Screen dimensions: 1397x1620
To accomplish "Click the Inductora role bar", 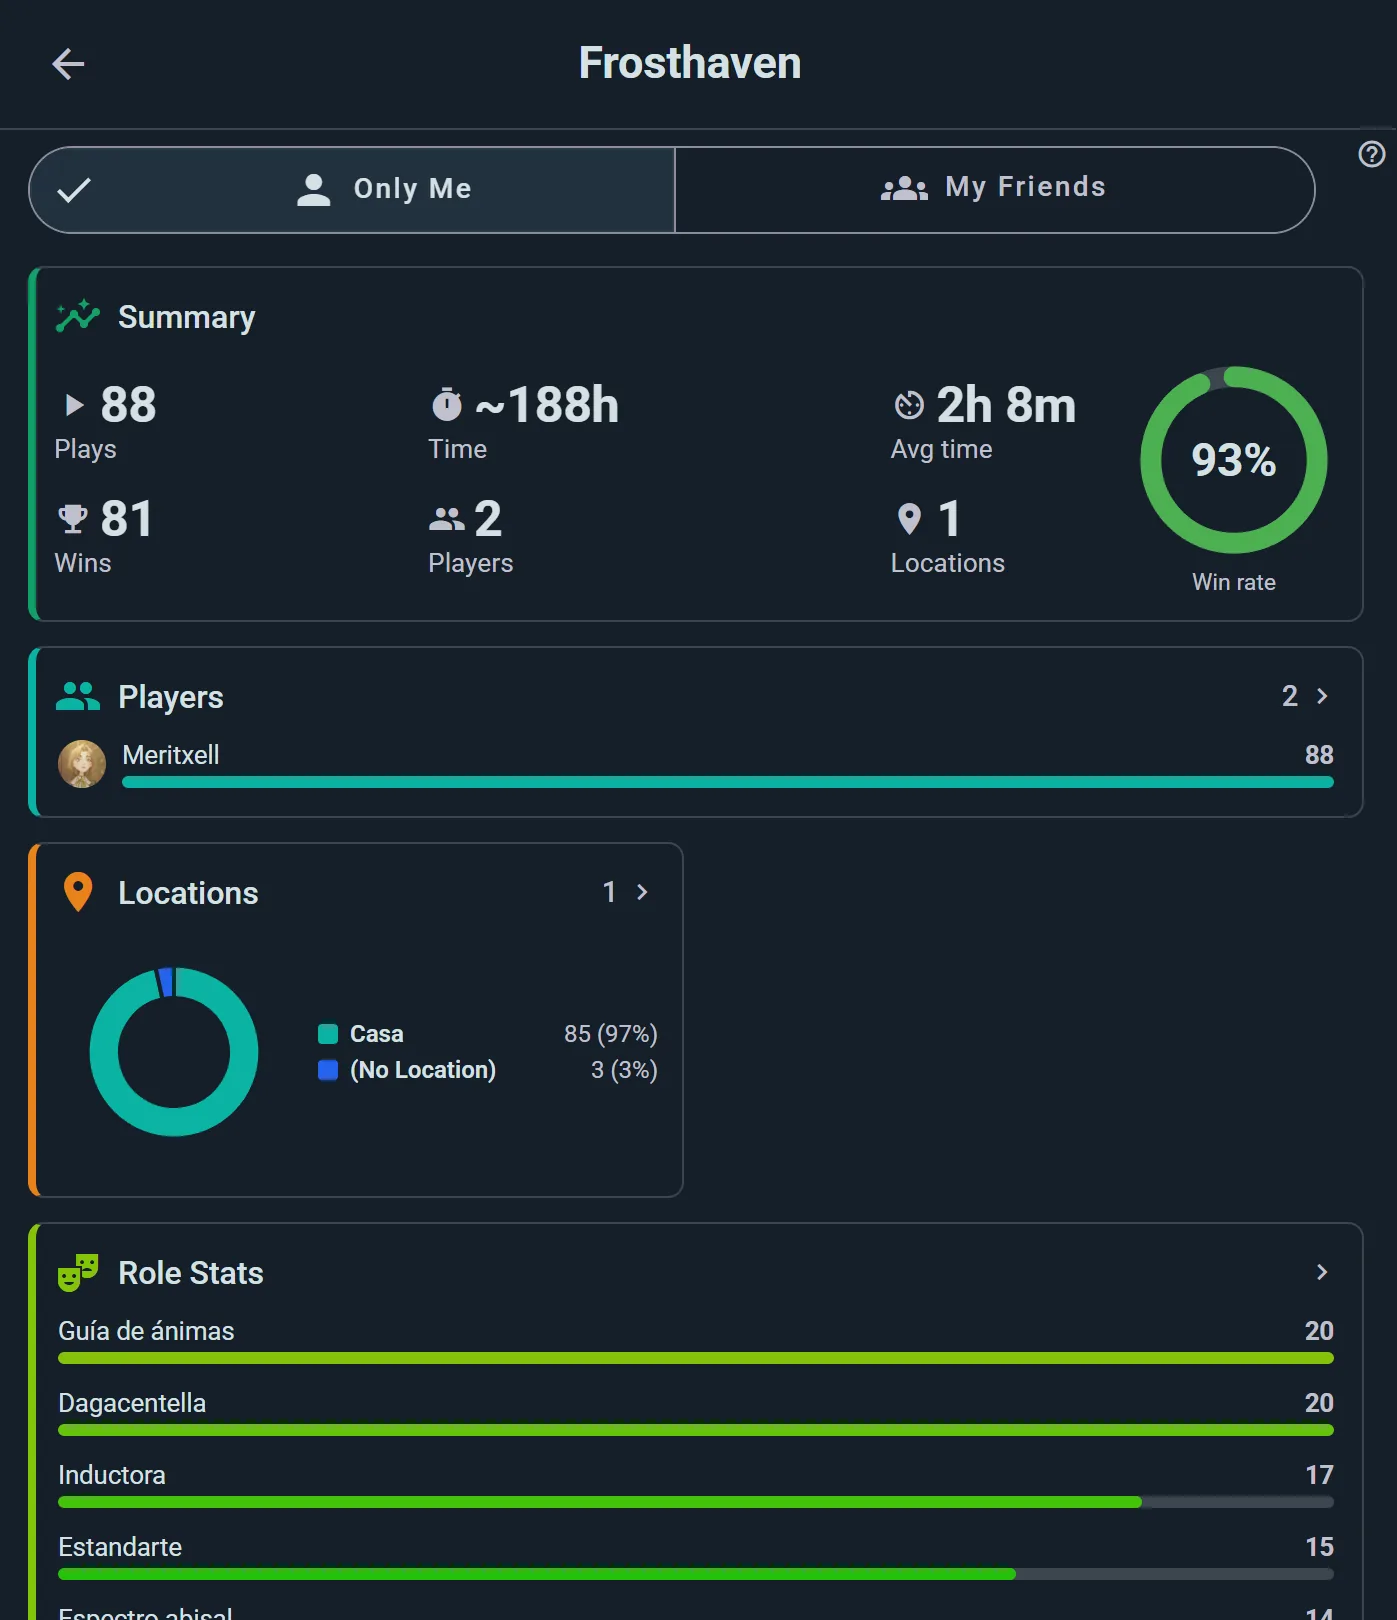I will 696,1502.
